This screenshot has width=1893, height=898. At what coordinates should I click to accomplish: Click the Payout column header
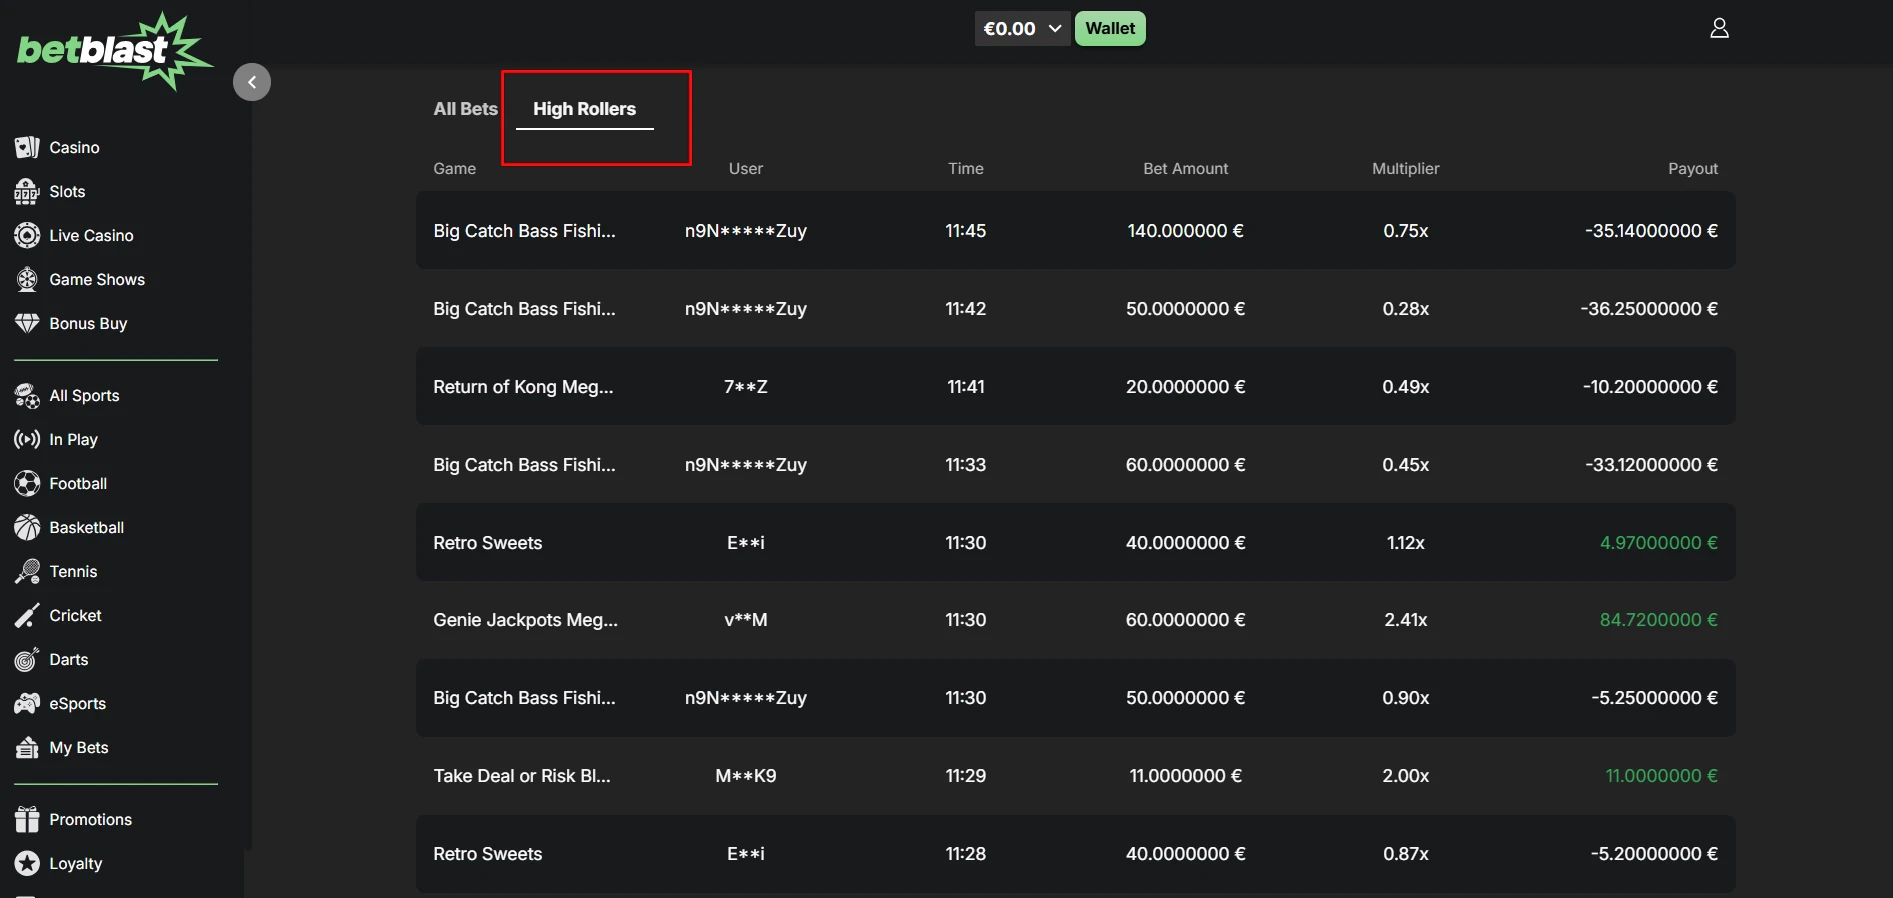[x=1693, y=168]
